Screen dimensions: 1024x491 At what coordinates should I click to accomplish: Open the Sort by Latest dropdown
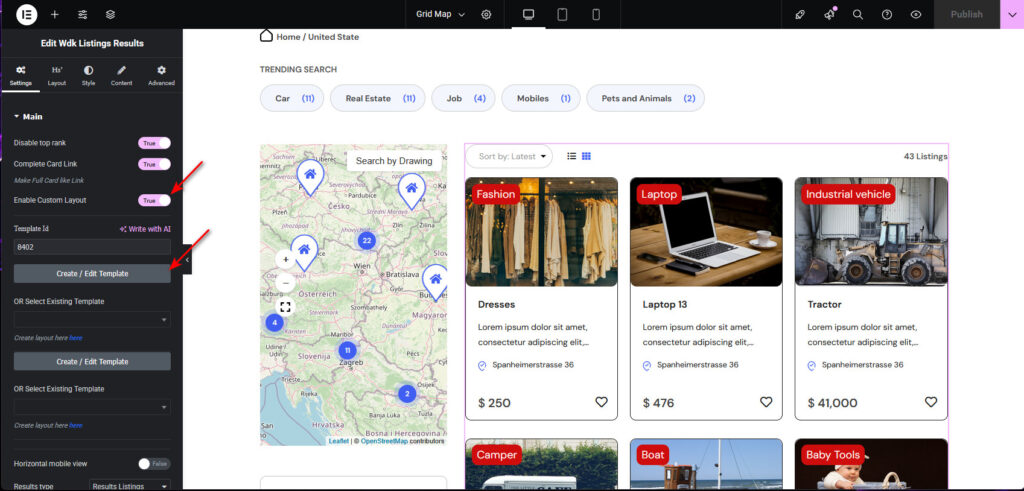pos(509,156)
